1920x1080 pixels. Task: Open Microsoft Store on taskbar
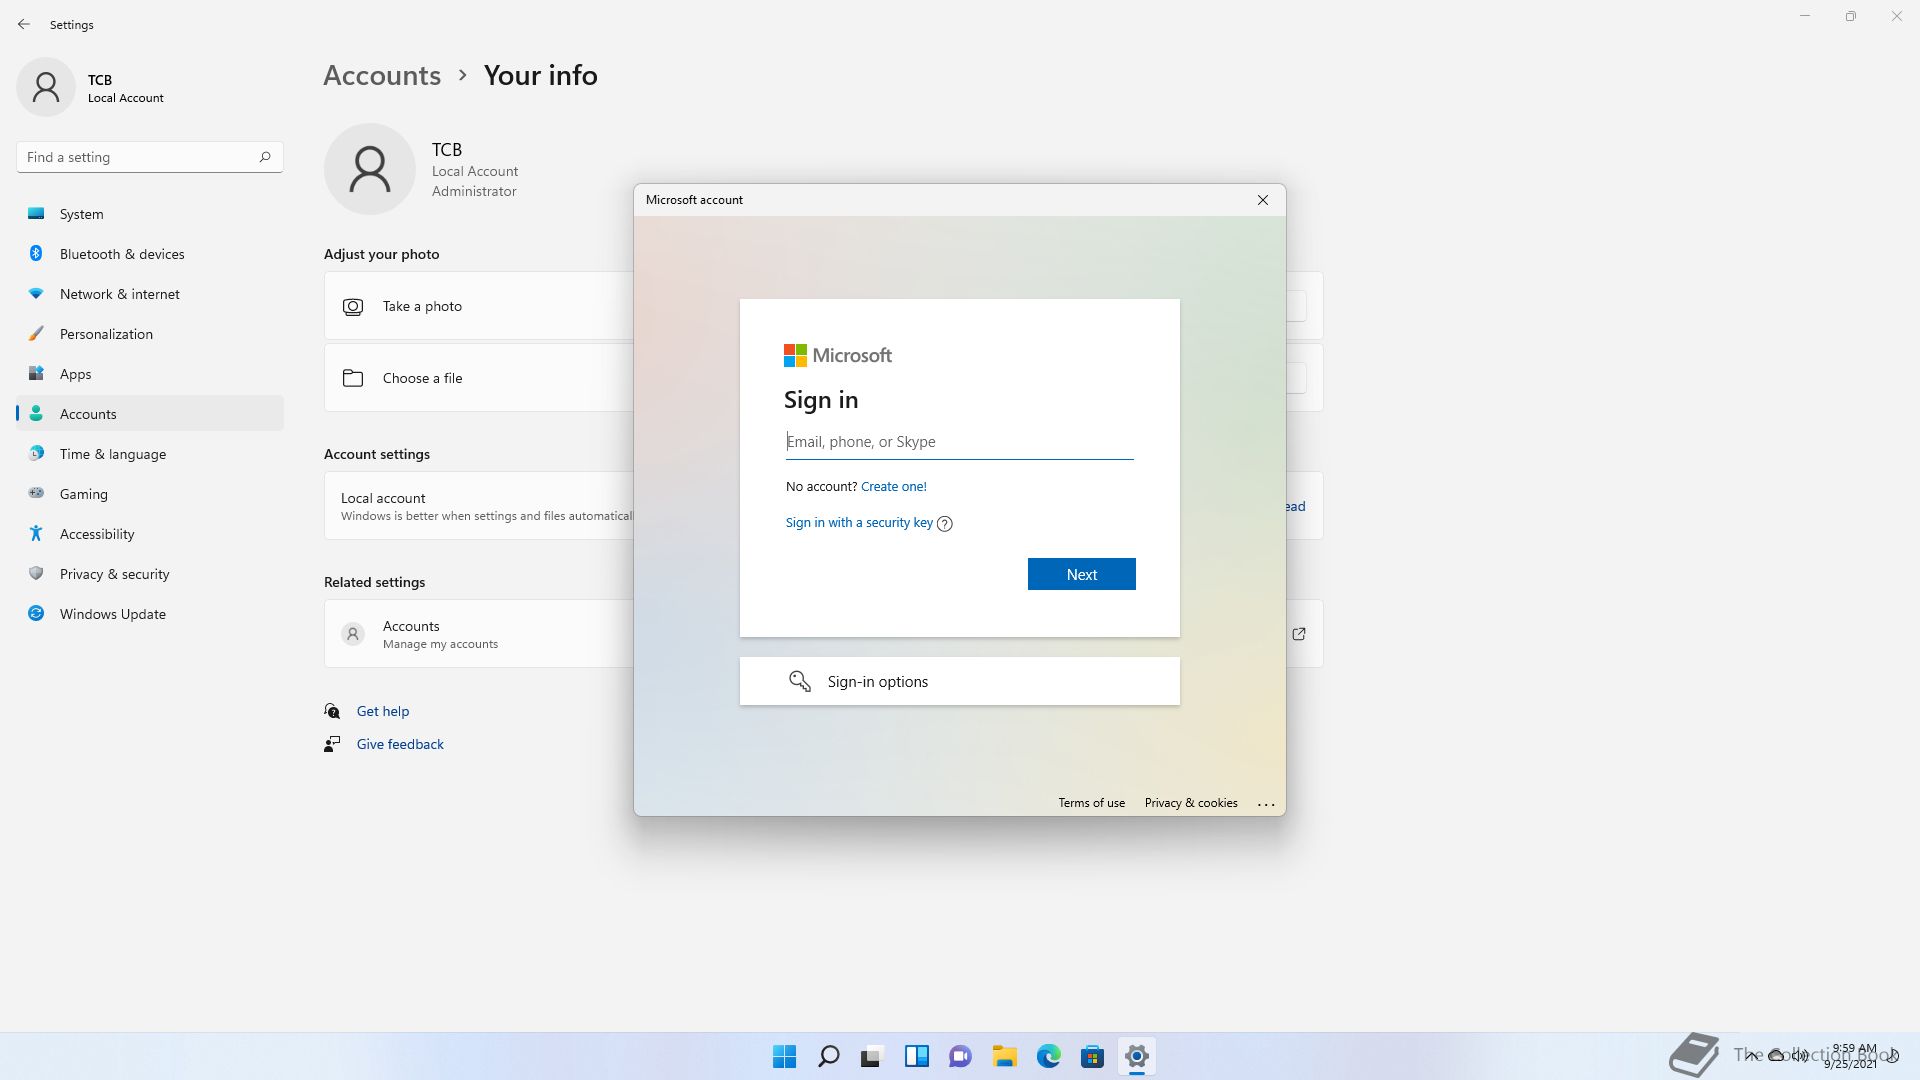coord(1093,1056)
